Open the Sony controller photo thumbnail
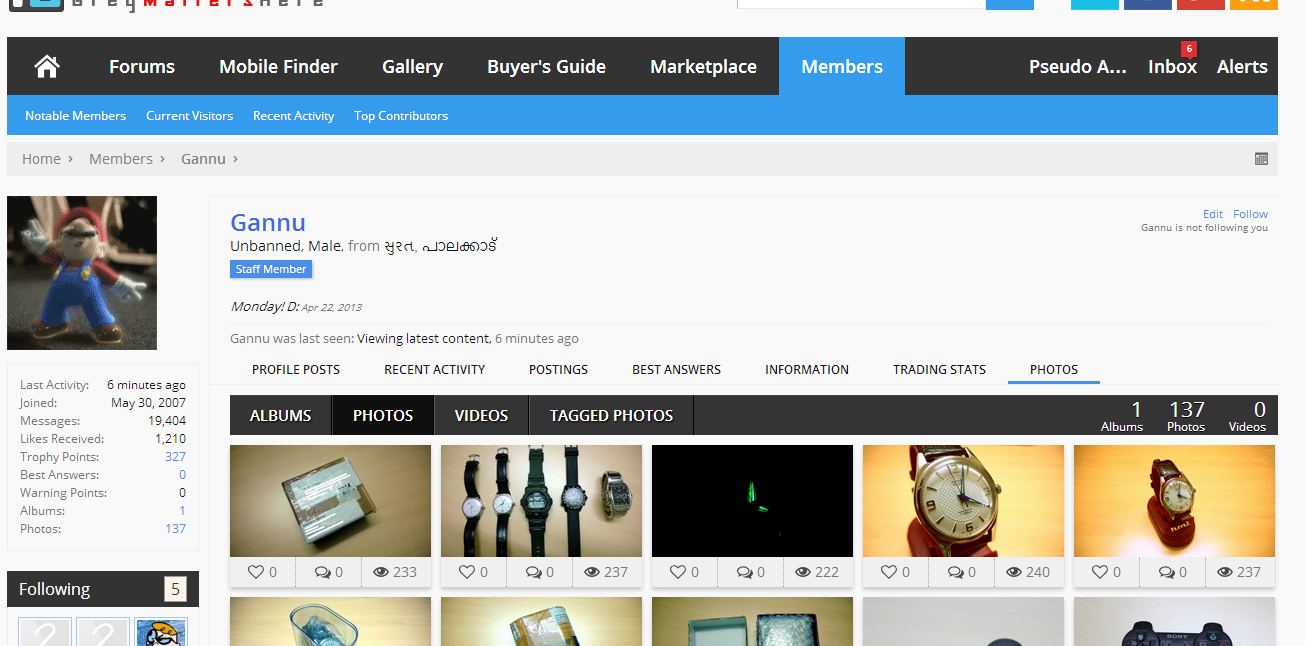 coord(1174,621)
